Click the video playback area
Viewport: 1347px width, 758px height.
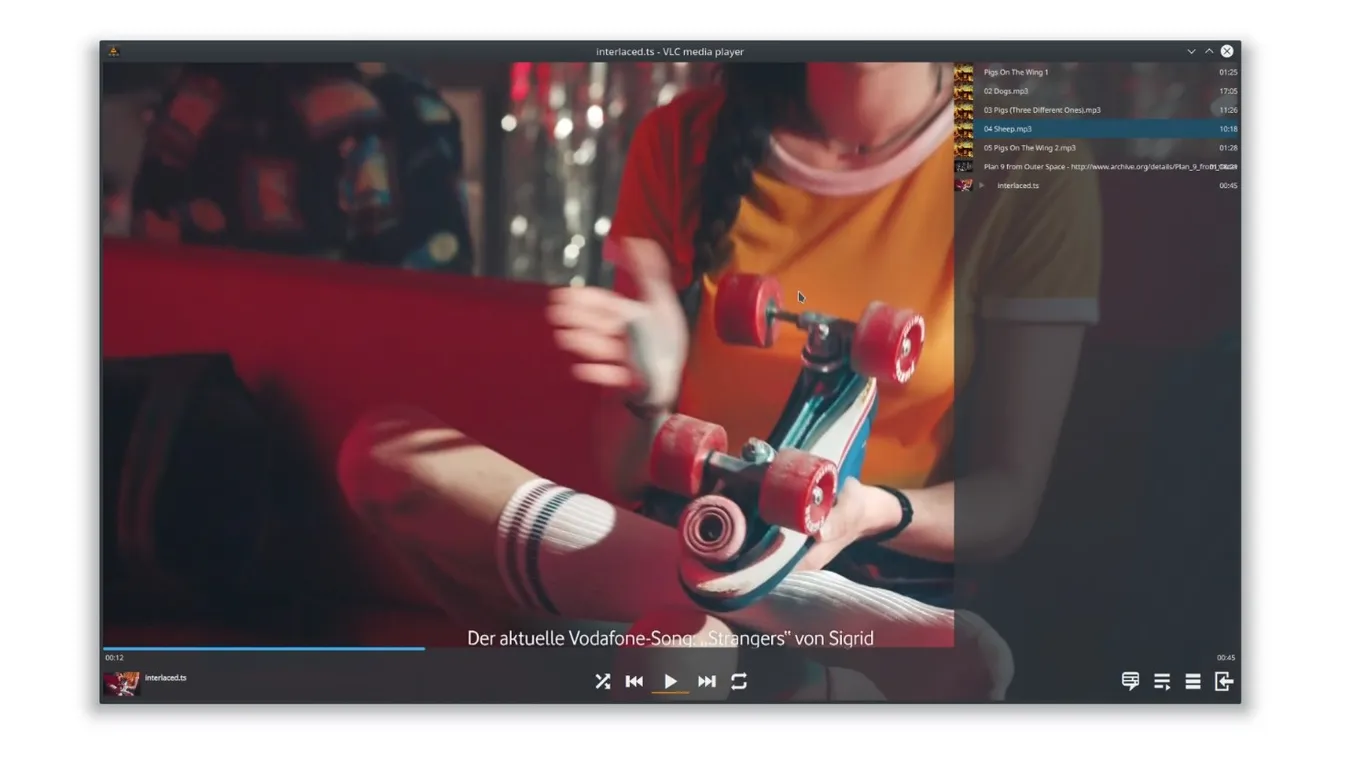(527, 354)
